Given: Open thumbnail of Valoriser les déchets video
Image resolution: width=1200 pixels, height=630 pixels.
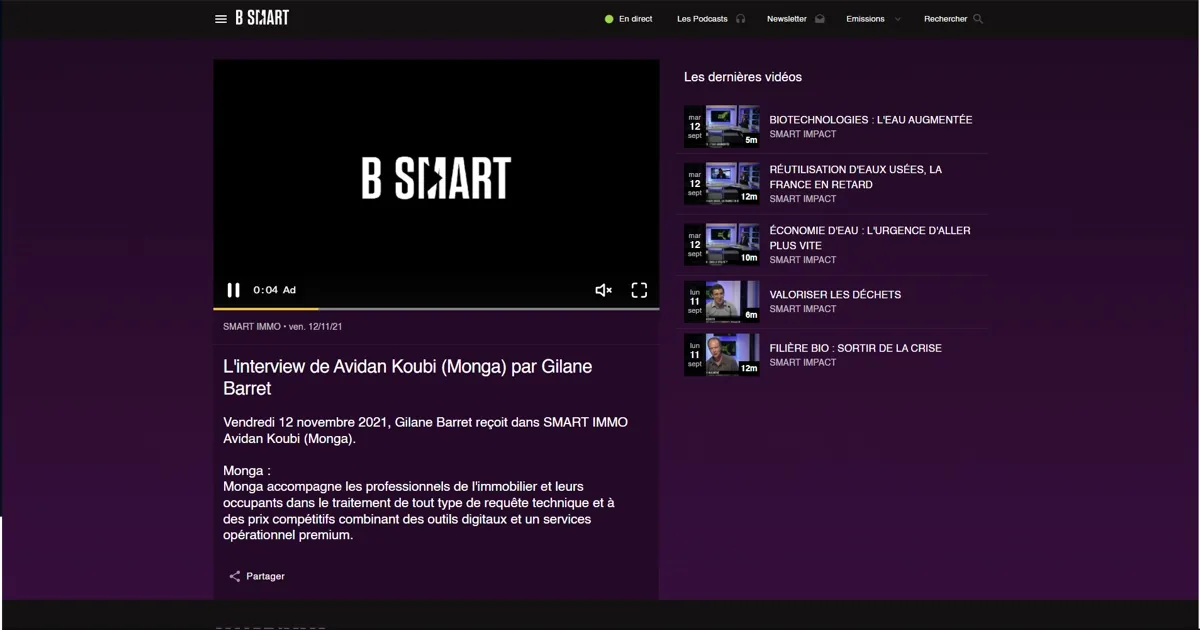Looking at the screenshot, I should tap(721, 301).
